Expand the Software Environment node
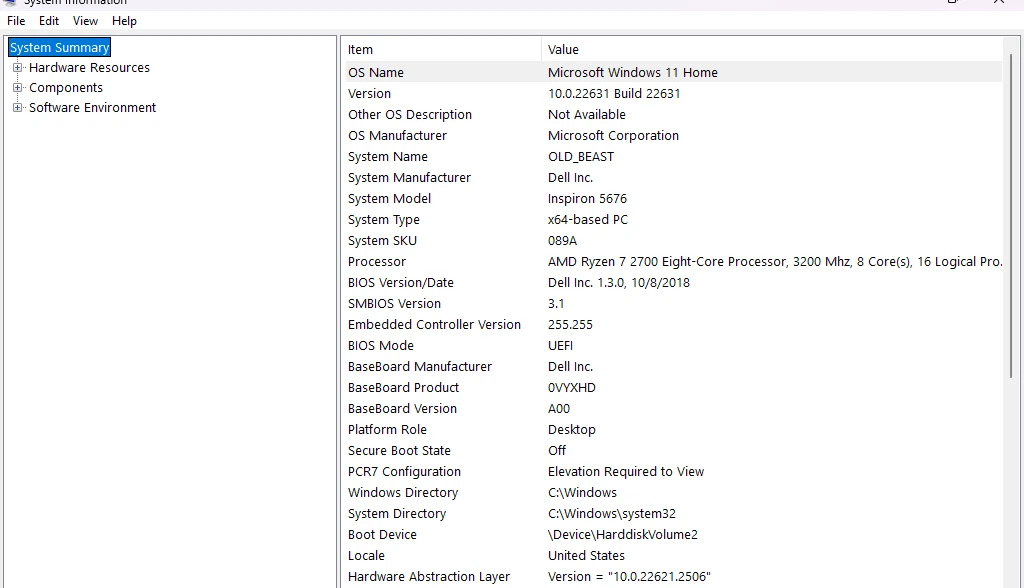This screenshot has width=1024, height=588. 18,108
